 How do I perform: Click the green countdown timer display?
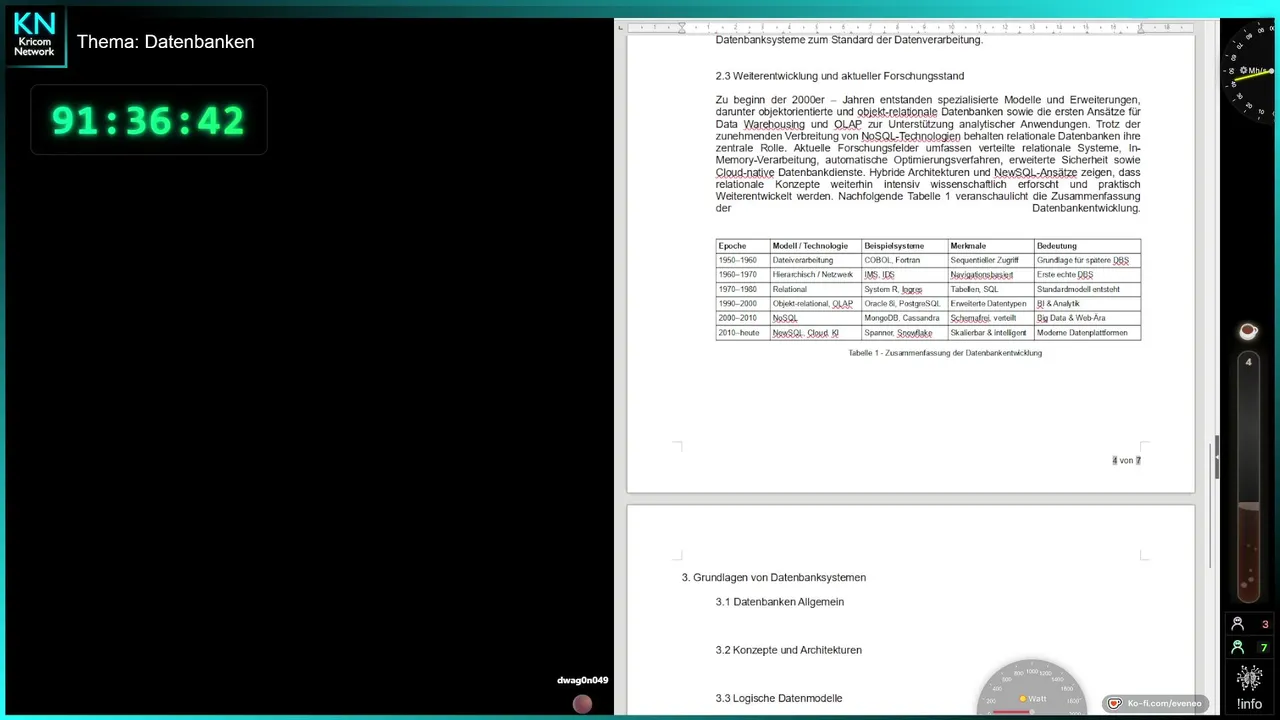pyautogui.click(x=148, y=120)
